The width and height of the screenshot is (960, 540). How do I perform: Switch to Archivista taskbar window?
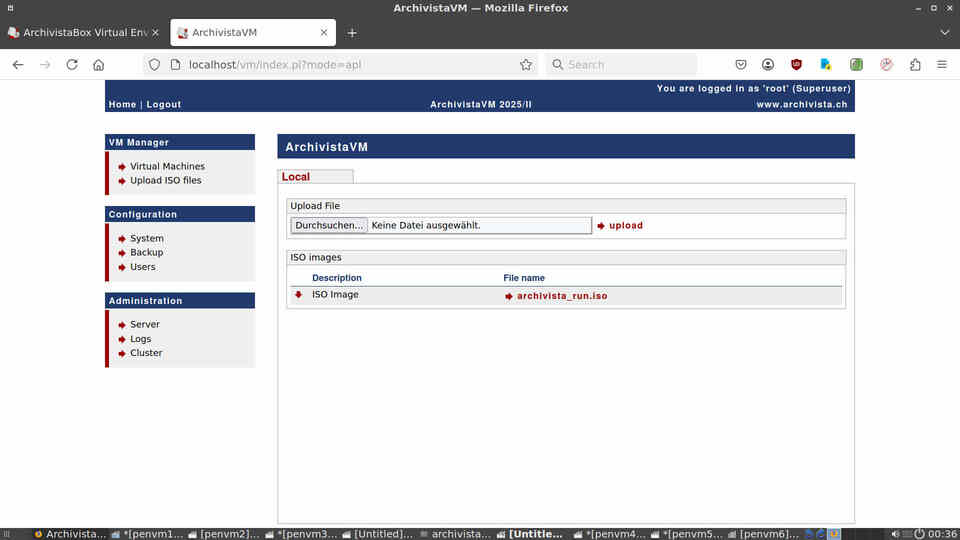tap(70, 534)
